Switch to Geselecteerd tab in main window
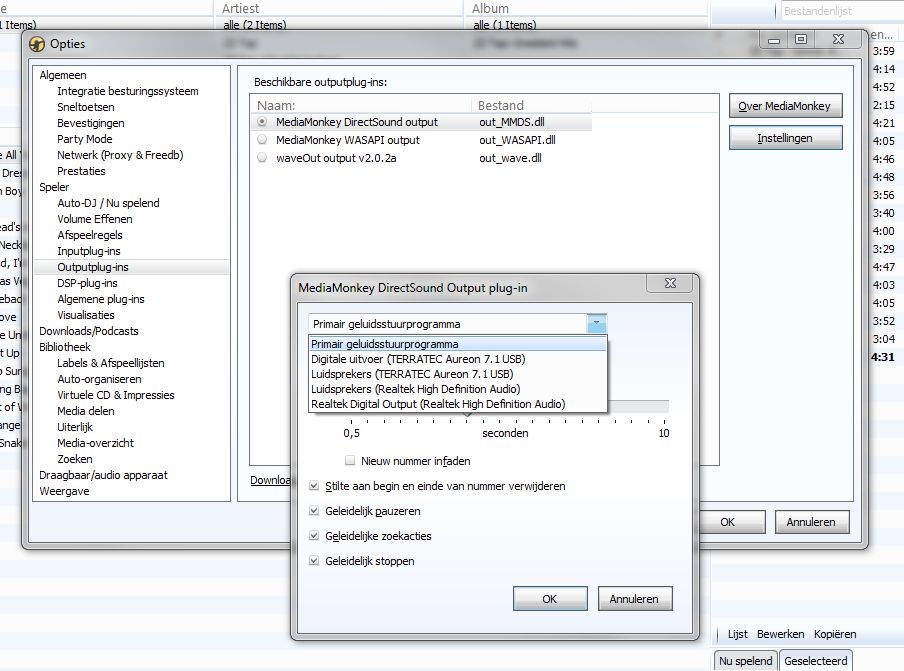This screenshot has height=671, width=904. tap(816, 661)
